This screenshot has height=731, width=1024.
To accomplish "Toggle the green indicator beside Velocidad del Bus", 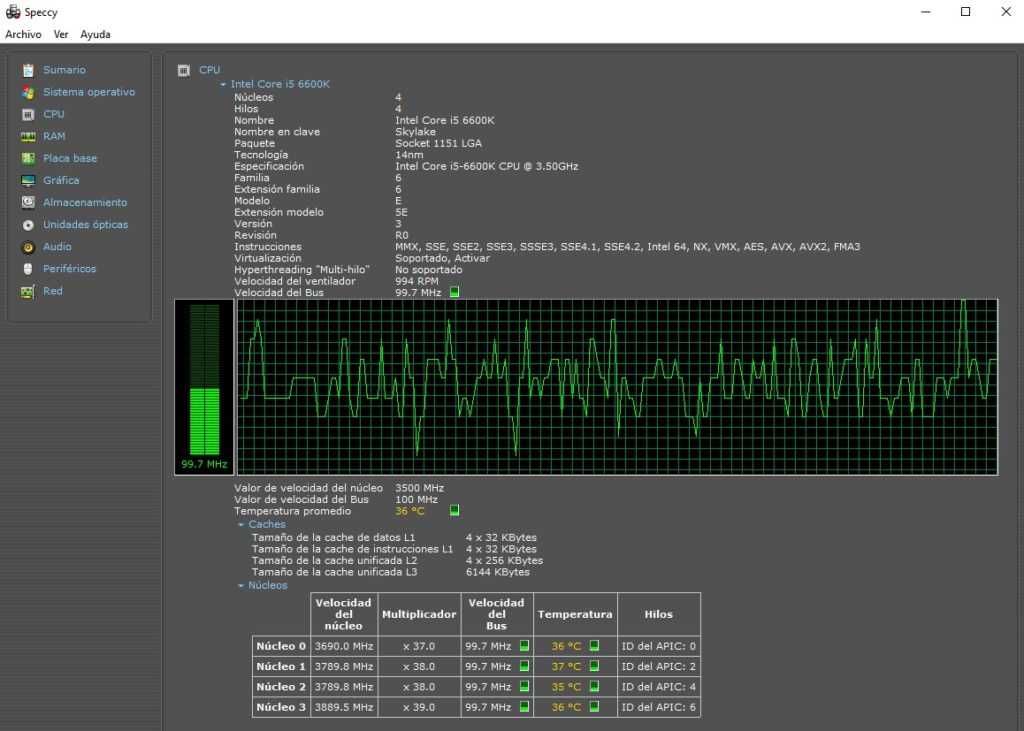I will click(x=455, y=292).
